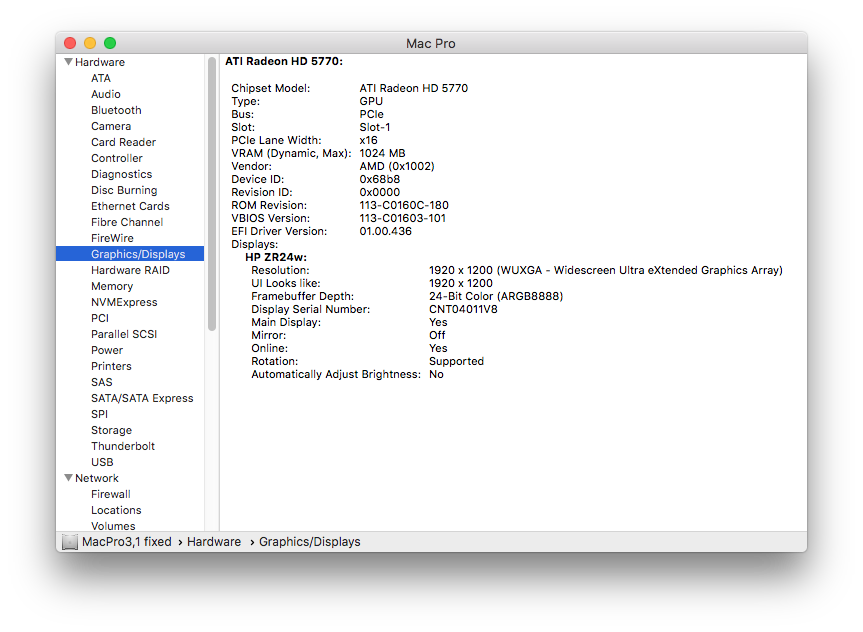Click the sidebar vertical scrollbar
Viewport: 863px width, 632px height.
212,194
